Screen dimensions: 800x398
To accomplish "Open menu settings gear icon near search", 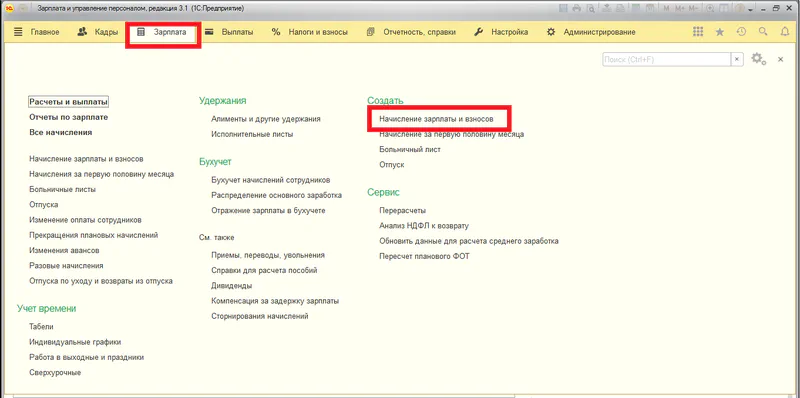I will click(759, 59).
